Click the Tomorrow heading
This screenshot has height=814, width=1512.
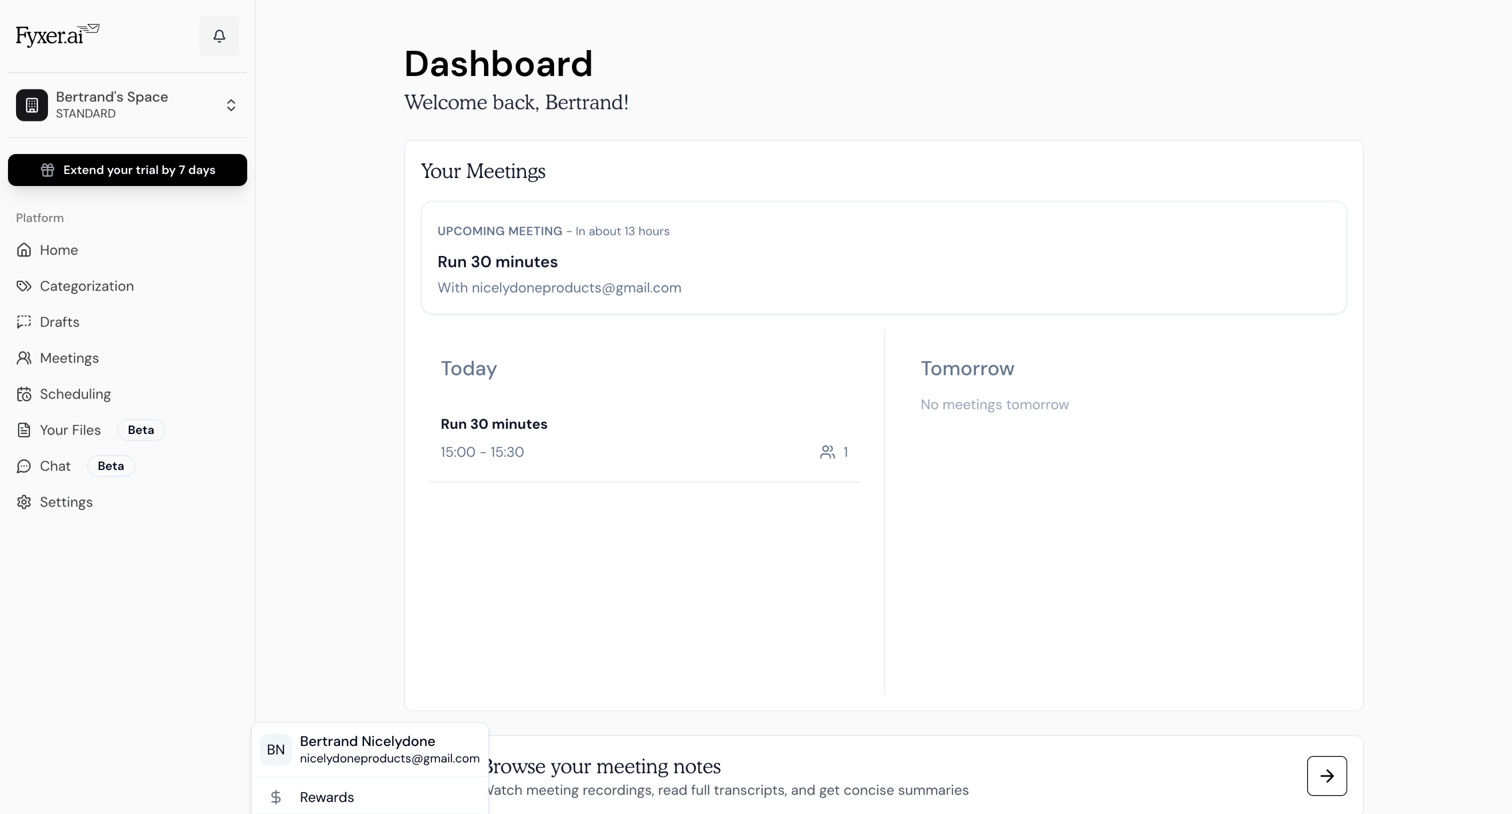[x=967, y=368]
